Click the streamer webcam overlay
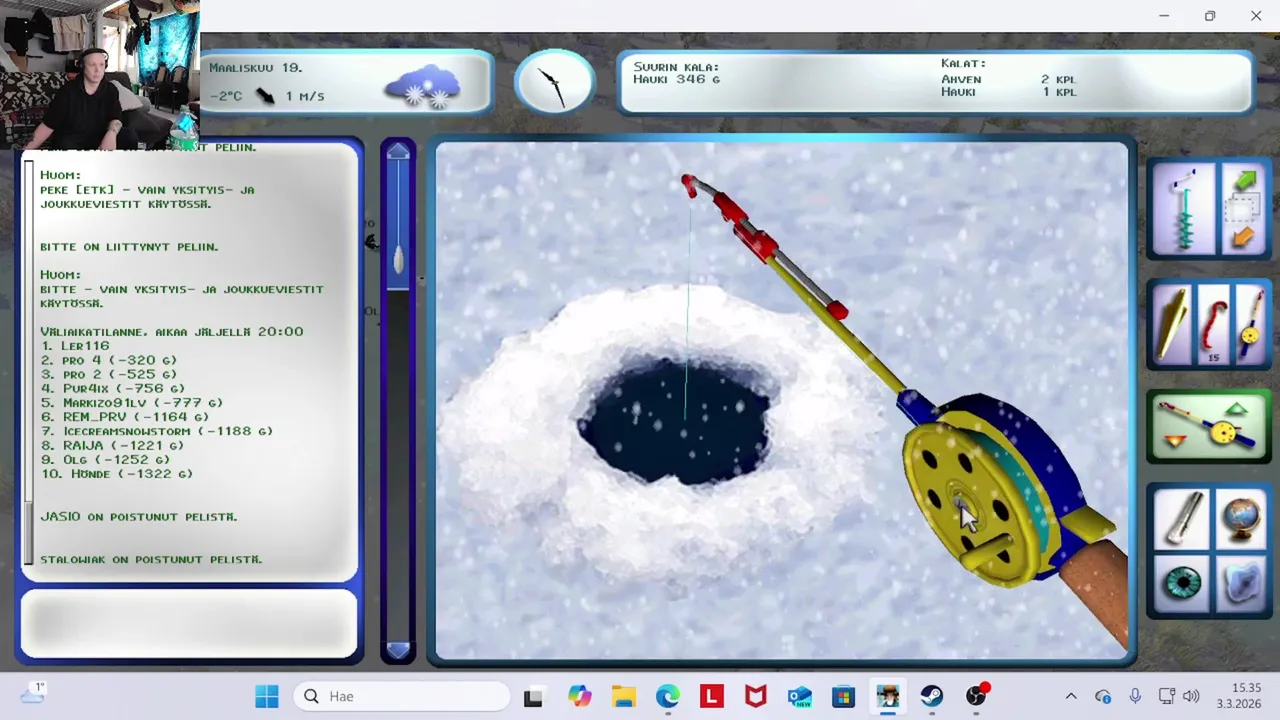The image size is (1280, 720). click(100, 73)
